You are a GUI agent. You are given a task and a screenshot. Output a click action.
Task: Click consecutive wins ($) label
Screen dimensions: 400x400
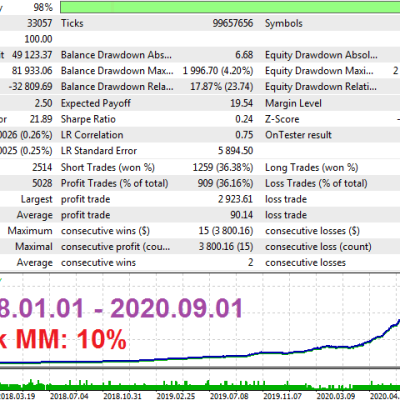point(105,231)
